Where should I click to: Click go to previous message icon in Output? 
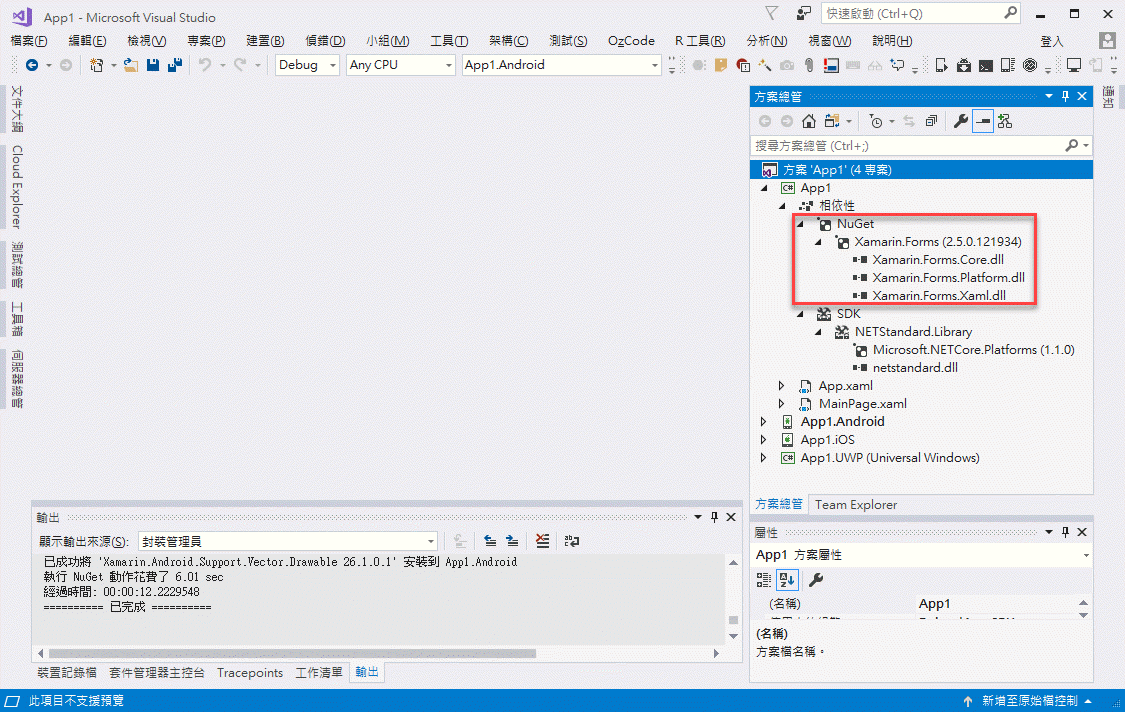pyautogui.click(x=490, y=541)
